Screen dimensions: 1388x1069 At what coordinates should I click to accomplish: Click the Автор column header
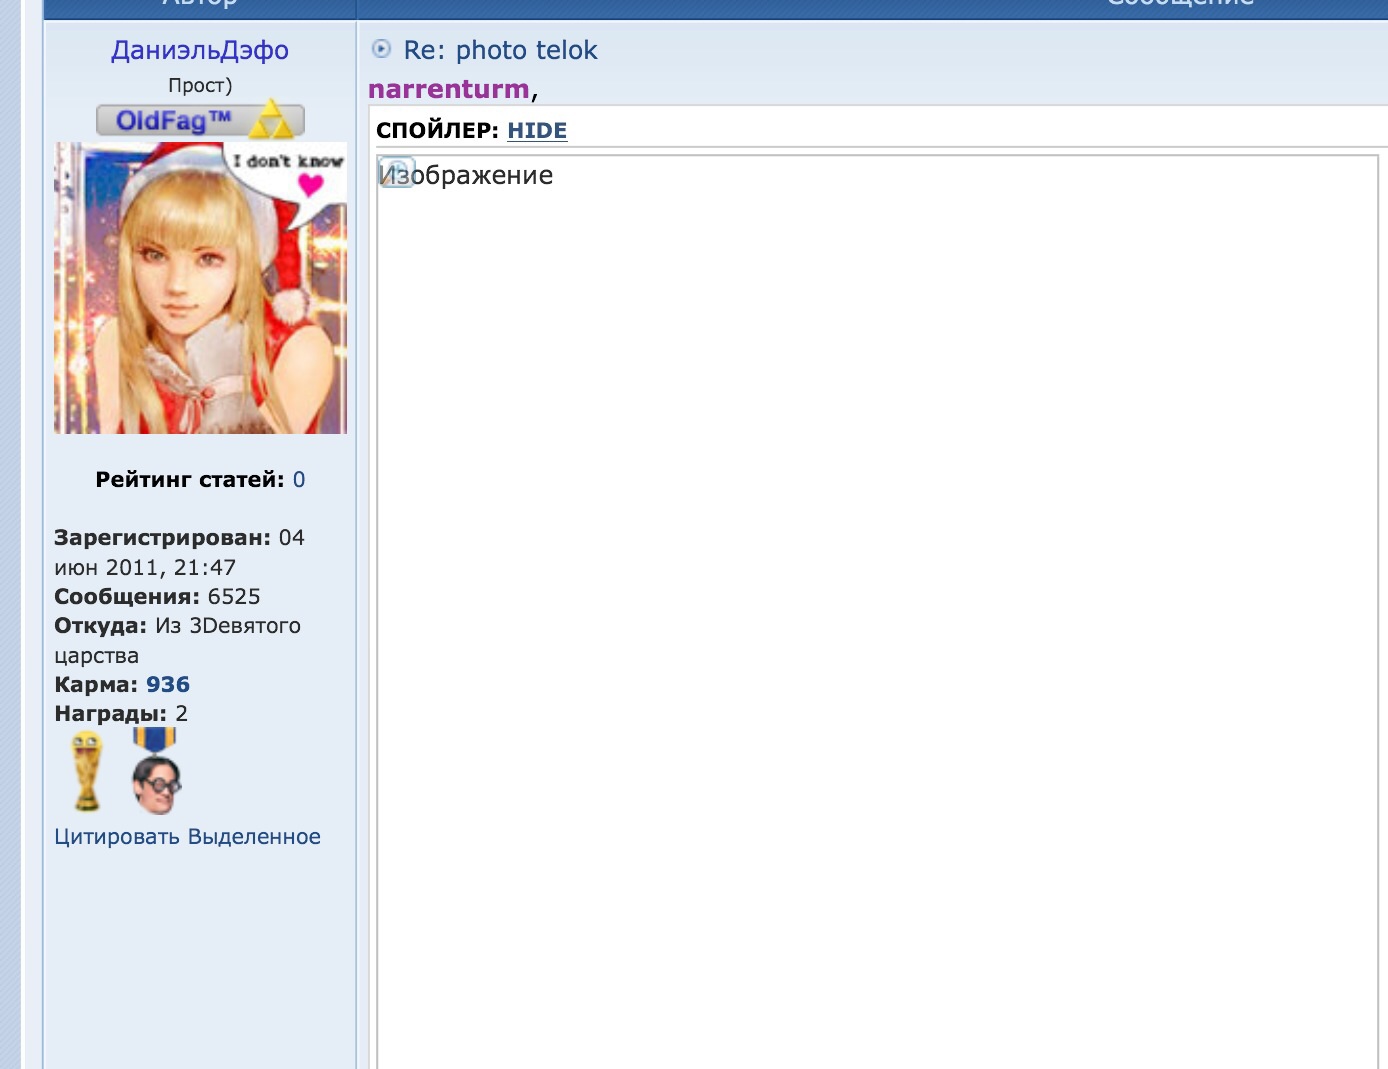point(200,4)
